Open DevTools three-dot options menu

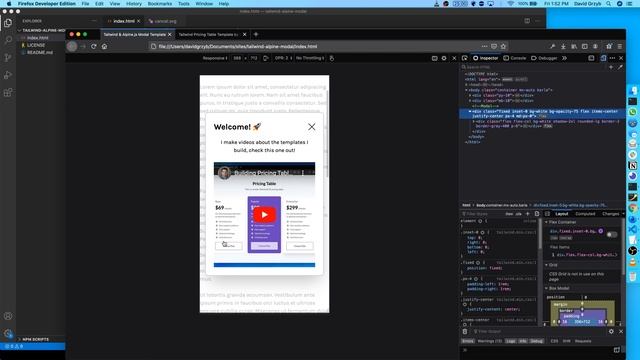point(612,58)
